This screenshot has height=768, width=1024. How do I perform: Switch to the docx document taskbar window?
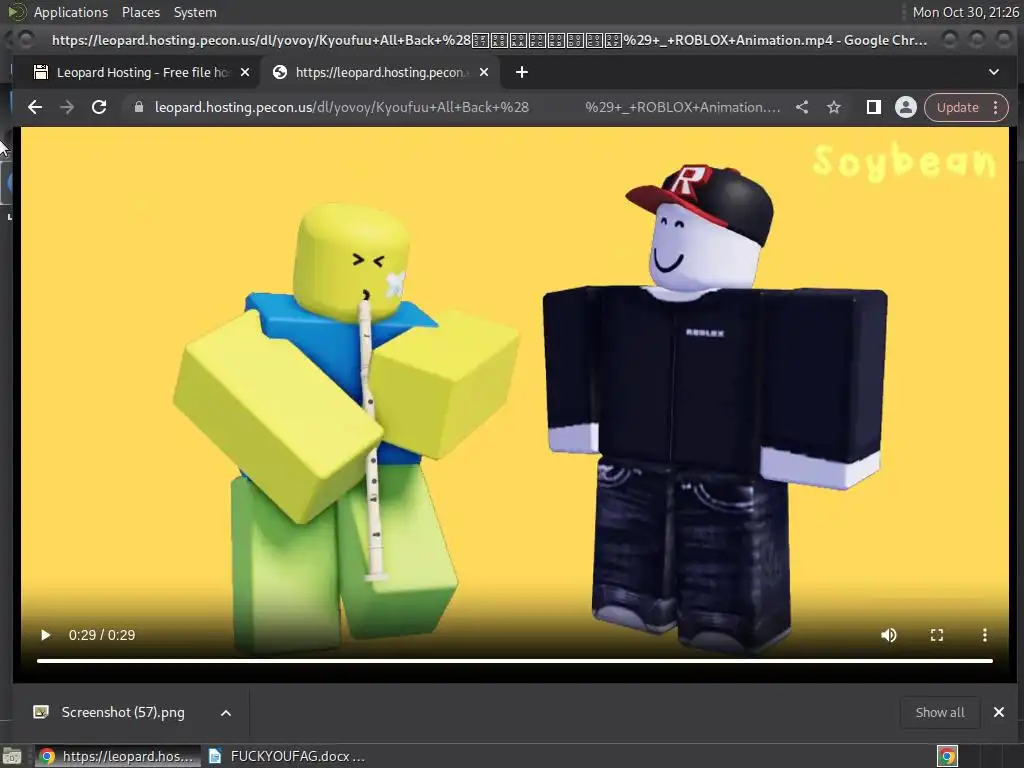287,756
